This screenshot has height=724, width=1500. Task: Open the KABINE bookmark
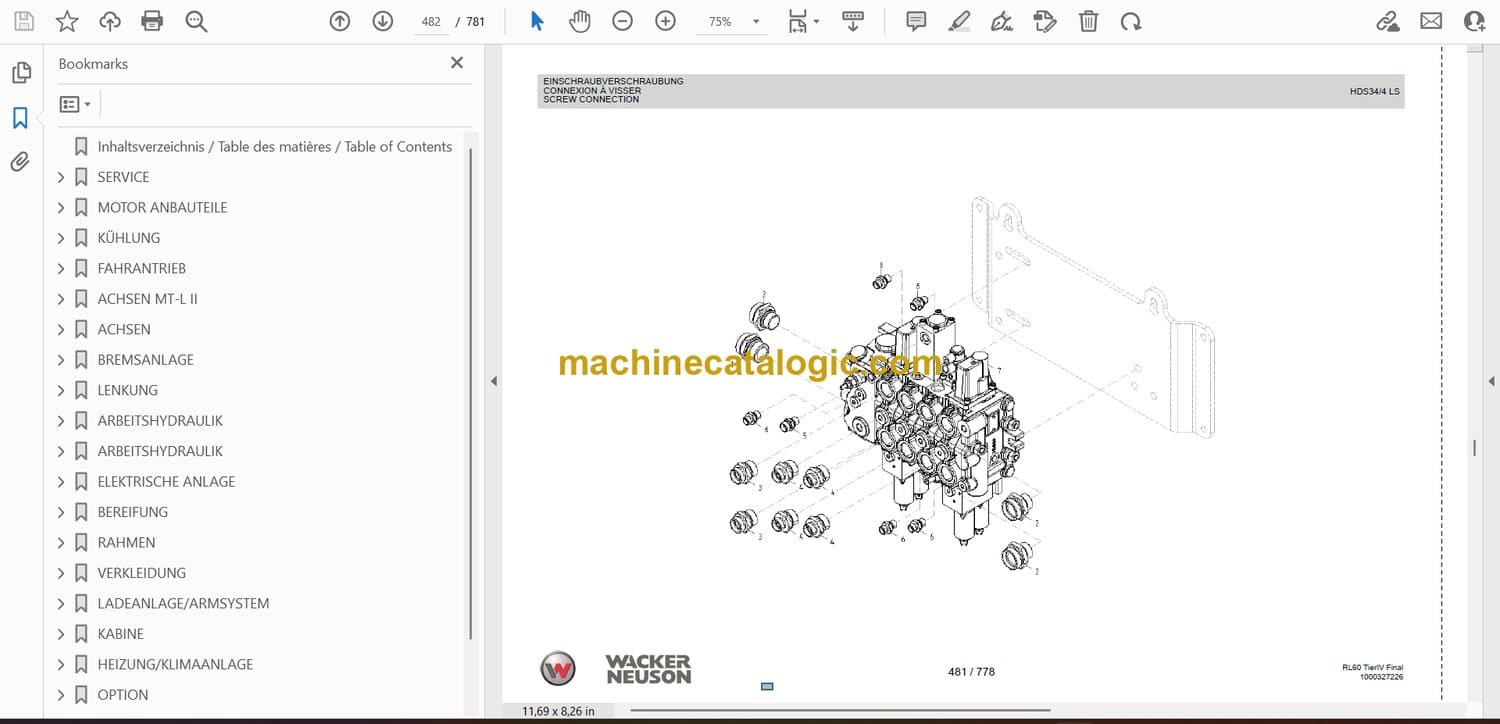pos(120,634)
